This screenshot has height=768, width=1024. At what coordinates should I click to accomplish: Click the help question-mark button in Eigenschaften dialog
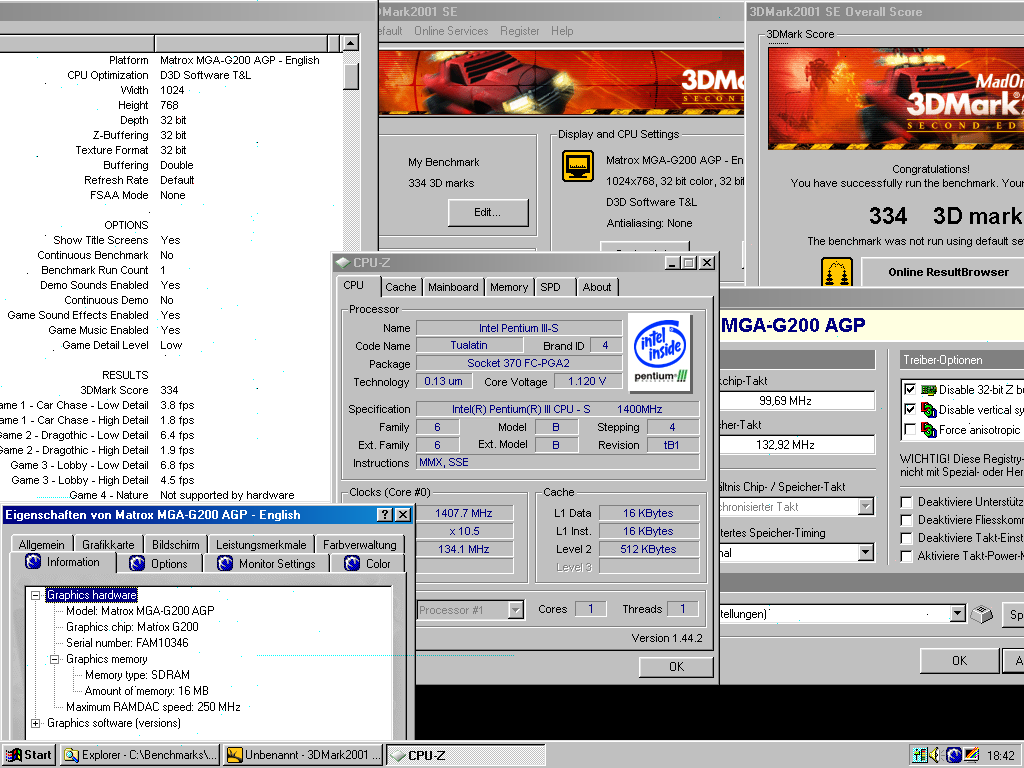point(385,515)
